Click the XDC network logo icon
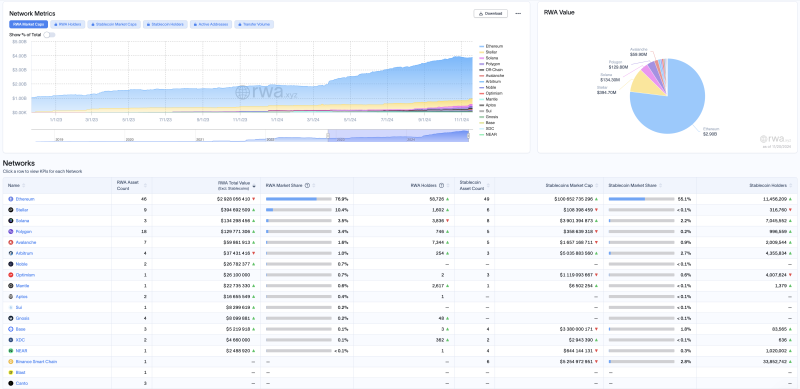Screen dimensions: 800x389 pos(11,340)
